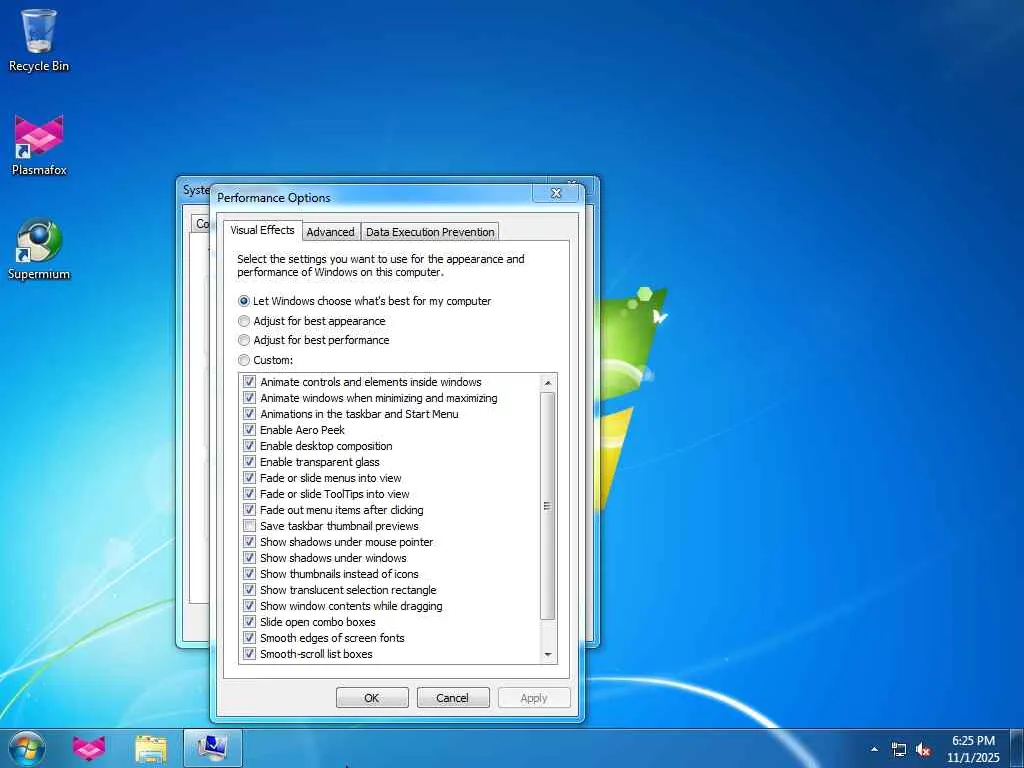Toggle Animations in the taskbar and Start Menu

pos(249,414)
